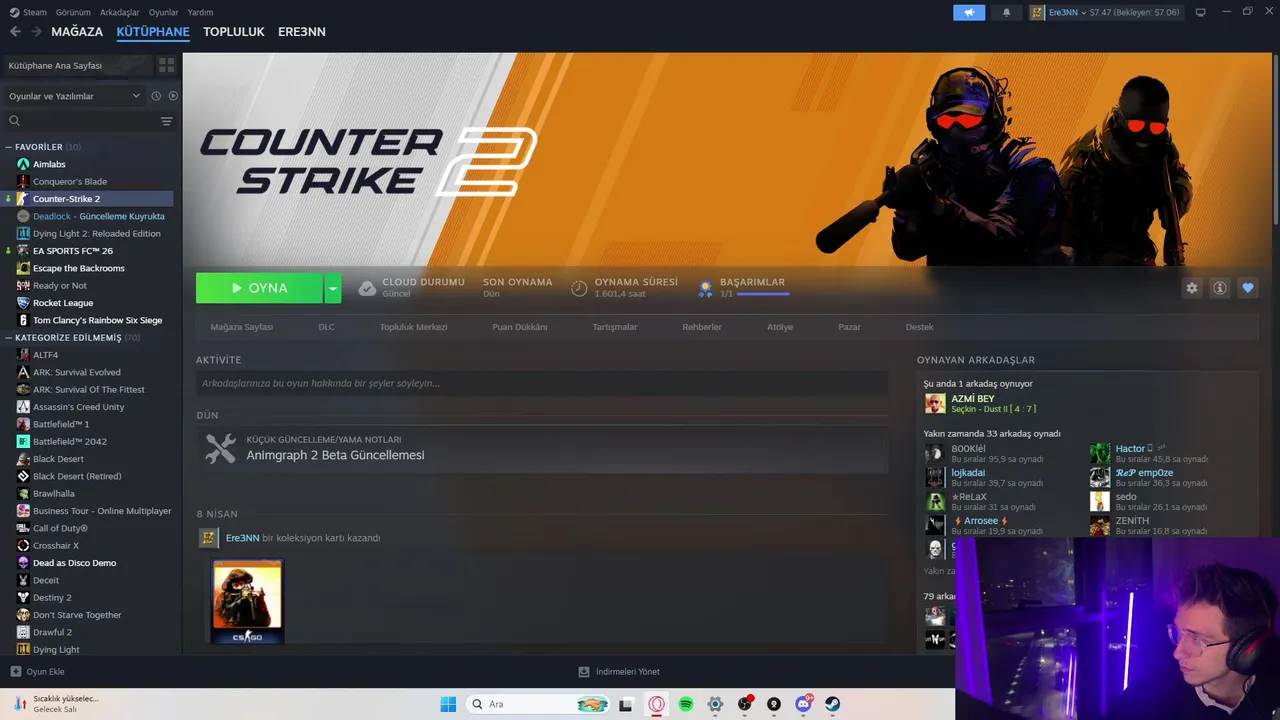This screenshot has height=720, width=1280.
Task: Open the Oyunlar menu
Action: coord(163,12)
